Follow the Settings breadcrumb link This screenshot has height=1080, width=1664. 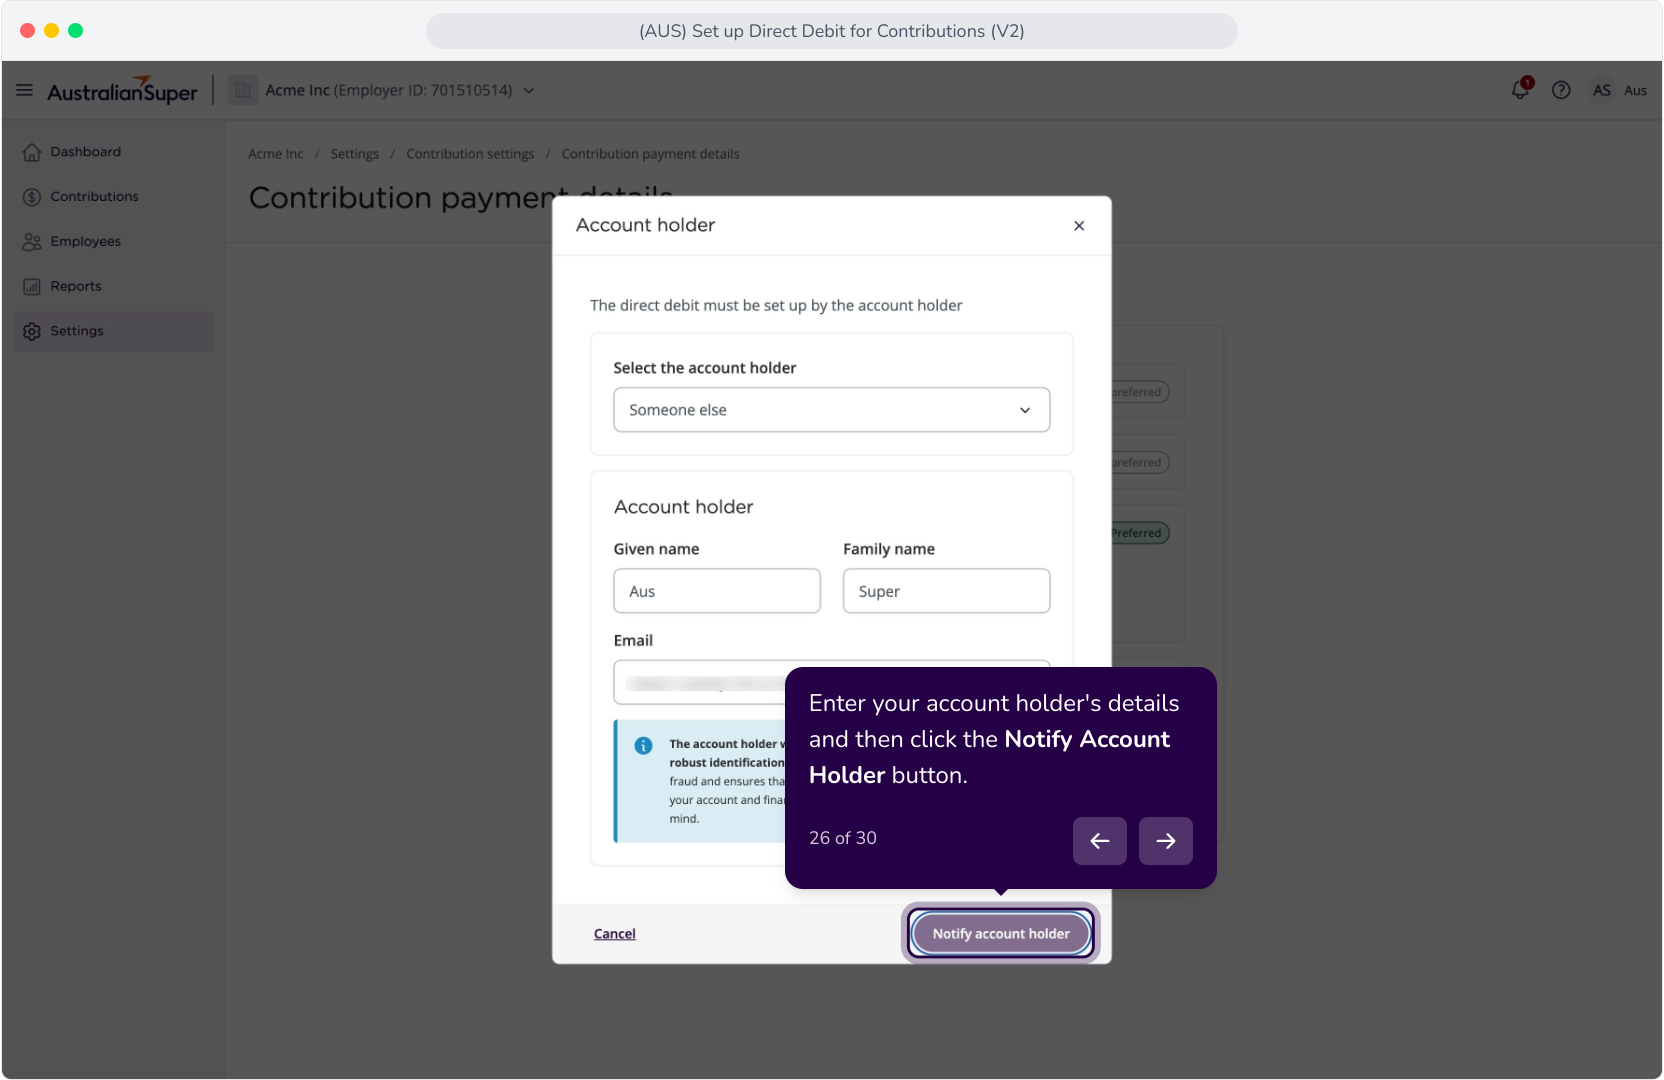coord(355,154)
